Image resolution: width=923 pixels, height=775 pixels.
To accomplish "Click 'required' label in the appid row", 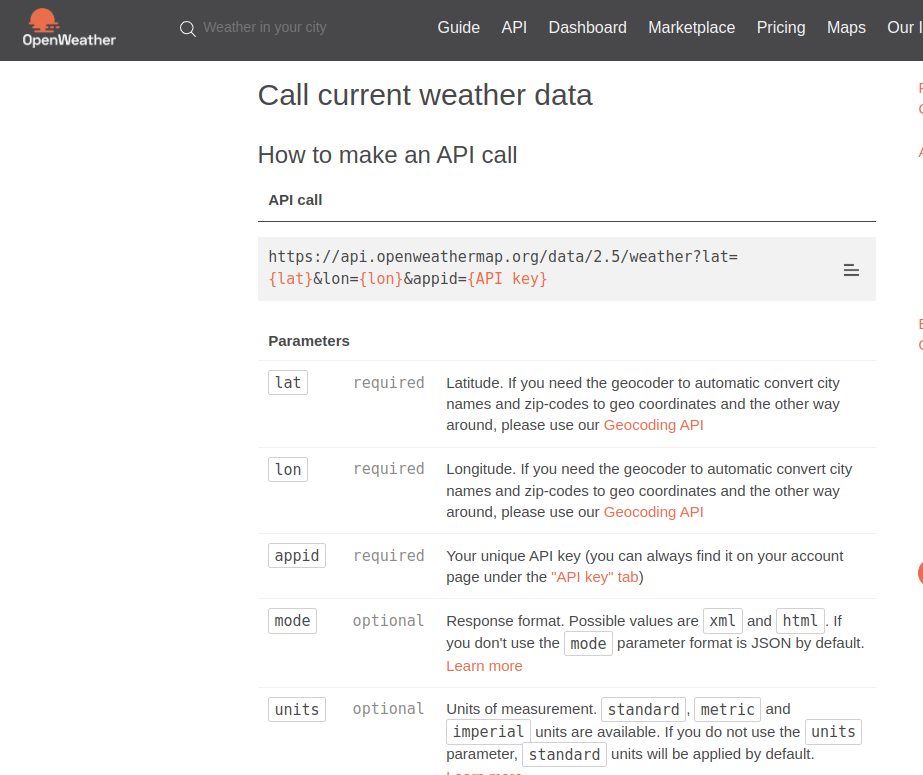I will [x=389, y=556].
